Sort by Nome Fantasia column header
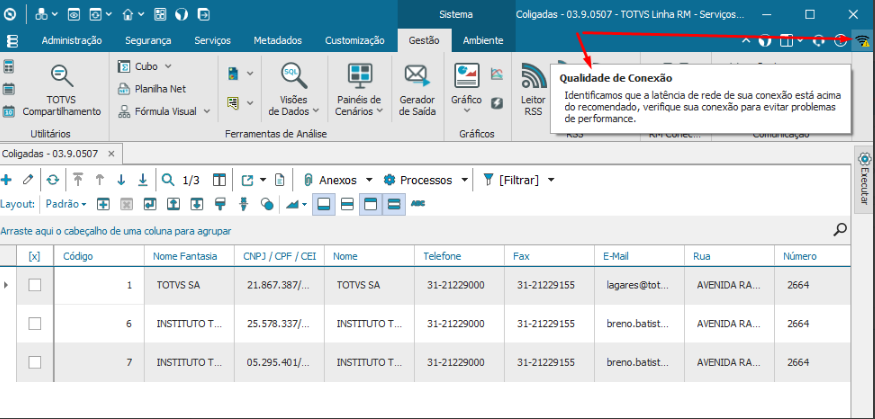Viewport: 875px width, 419px height. (189, 256)
